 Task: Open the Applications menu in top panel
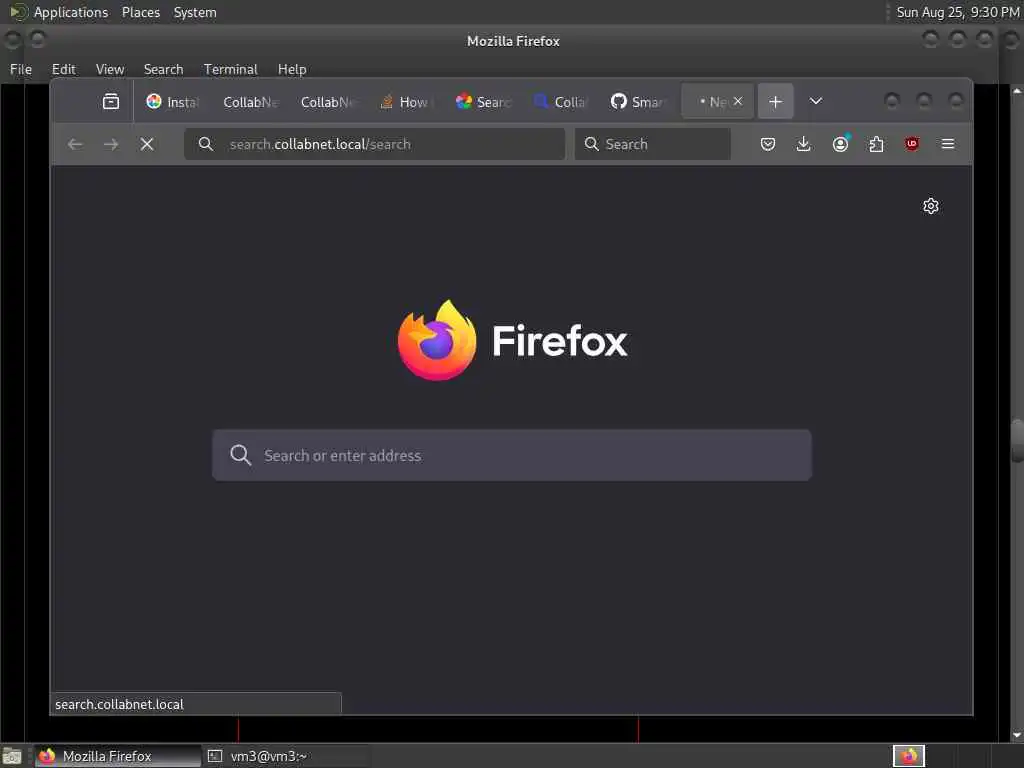[71, 12]
